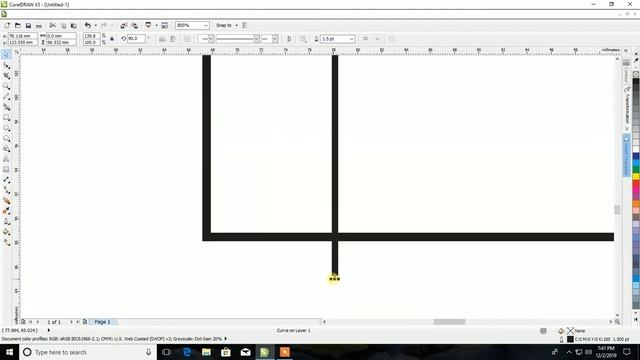
Task: Undo the last action
Action: 88,25
